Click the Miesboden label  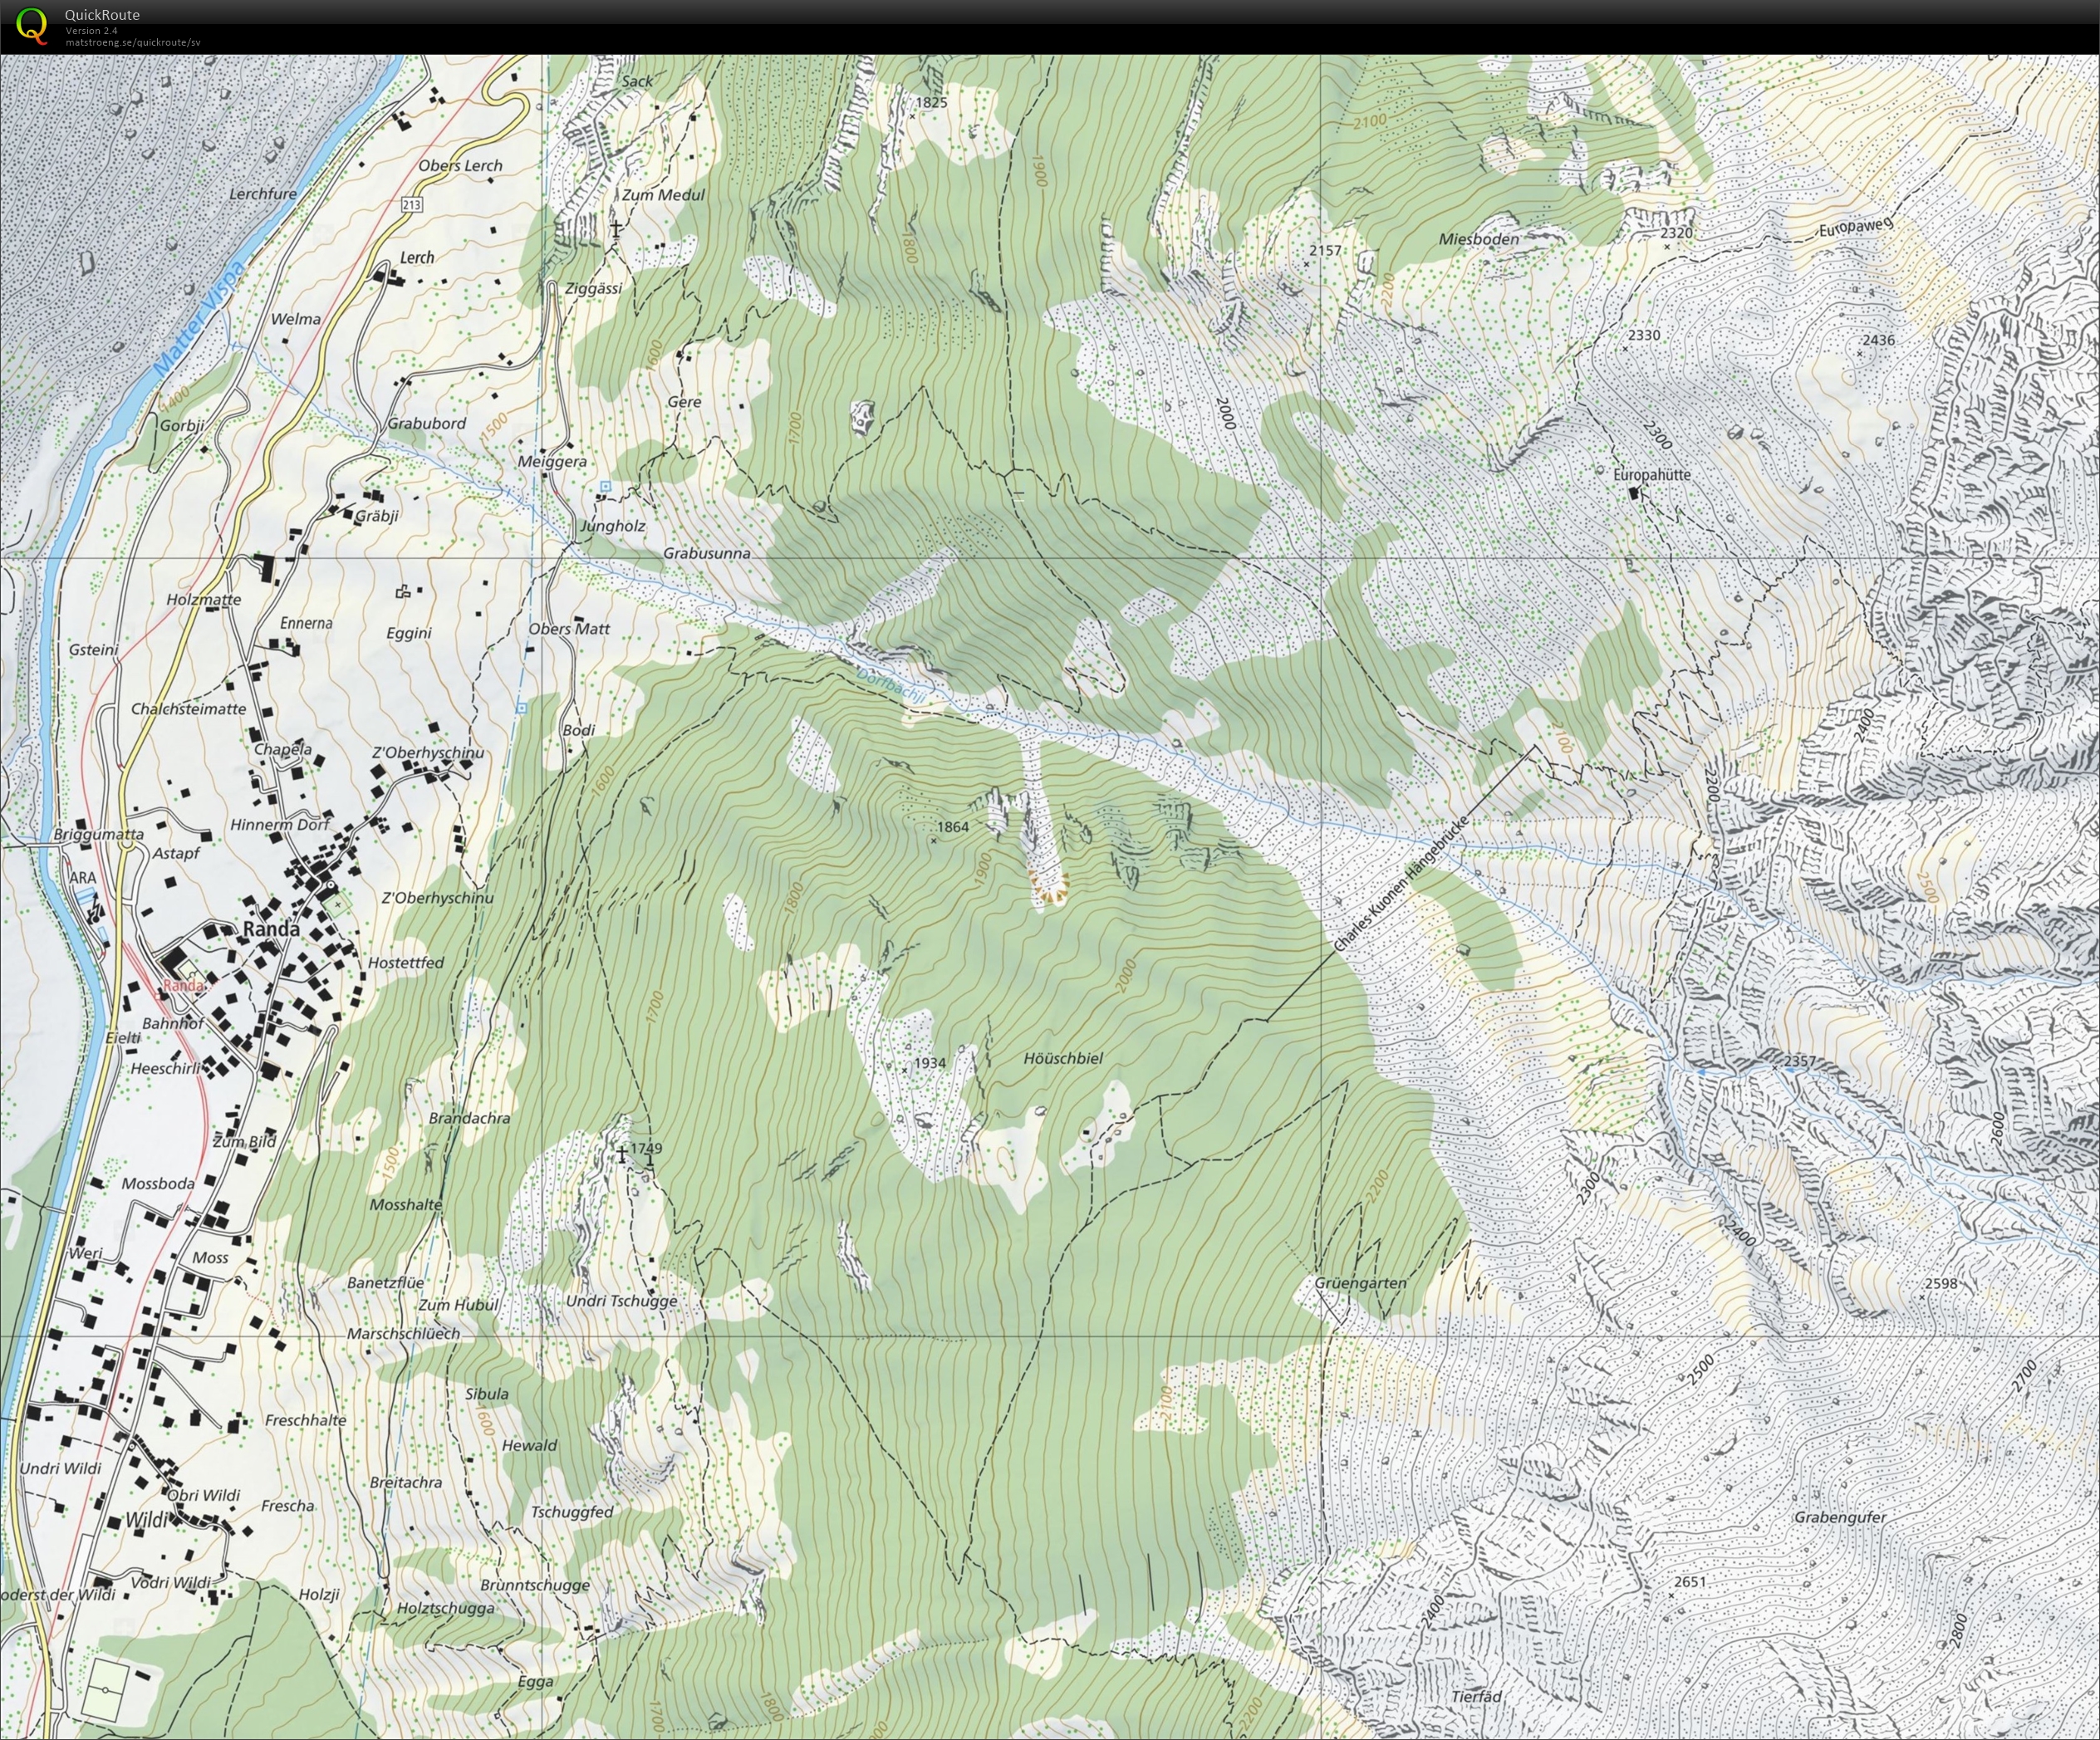pos(1478,239)
